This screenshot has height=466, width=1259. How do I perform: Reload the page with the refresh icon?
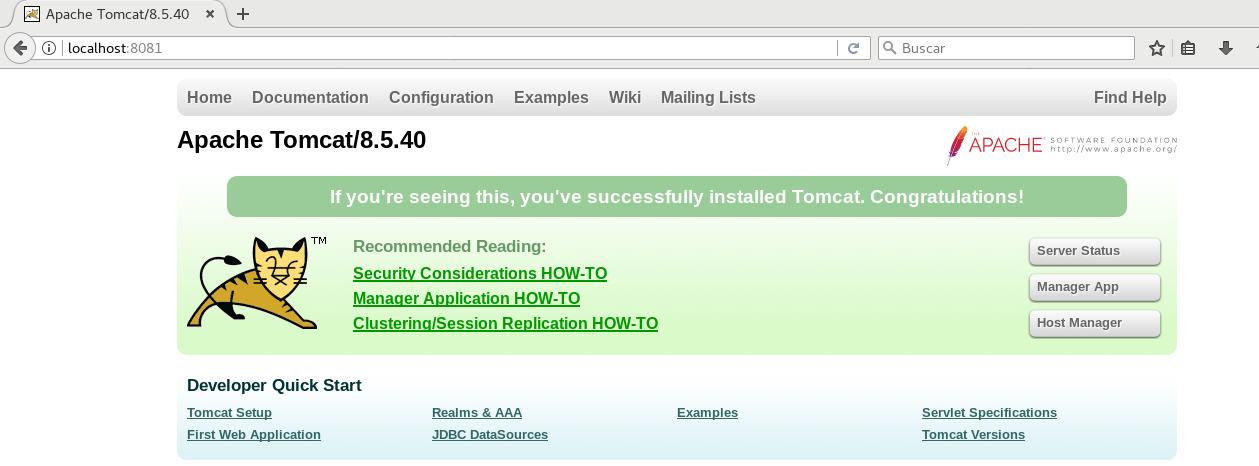853,48
